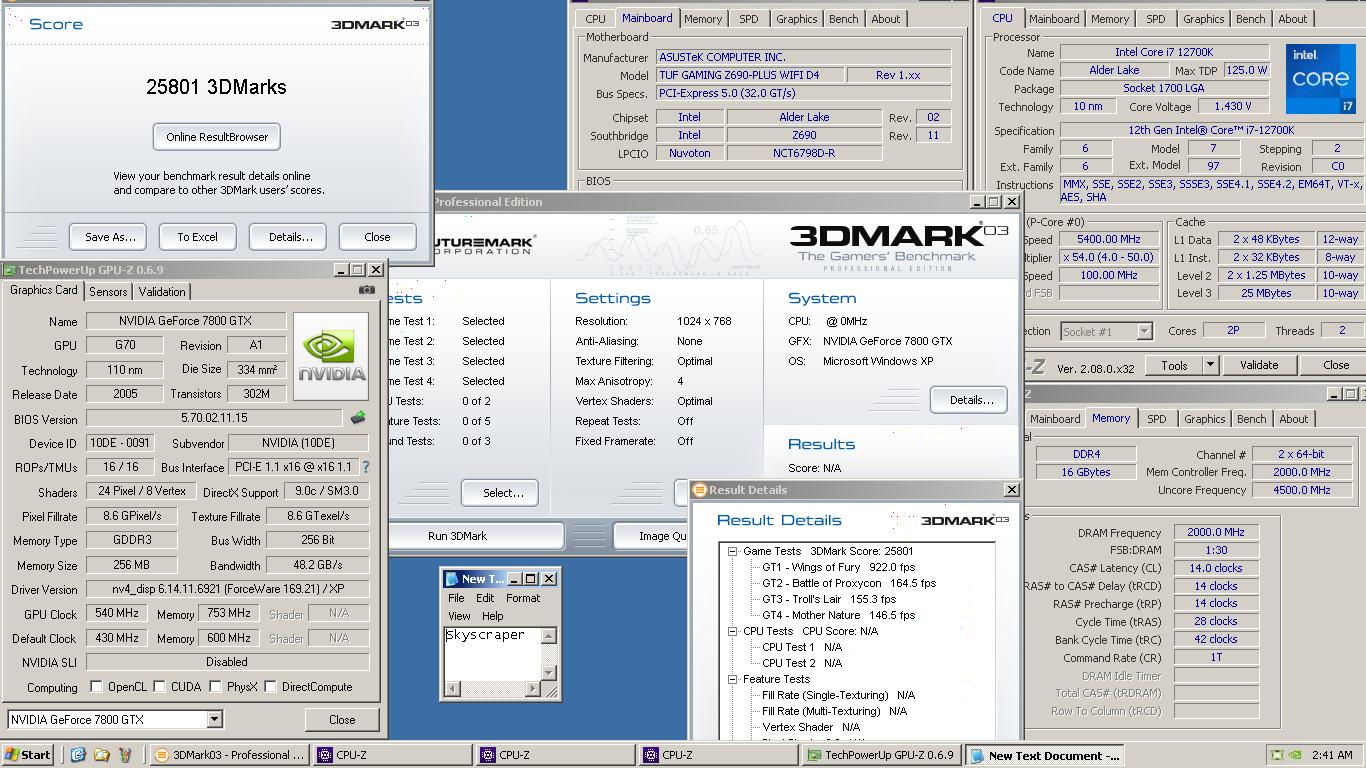Open Internet Explorer from quick launch
The image size is (1366, 768).
click(x=78, y=755)
